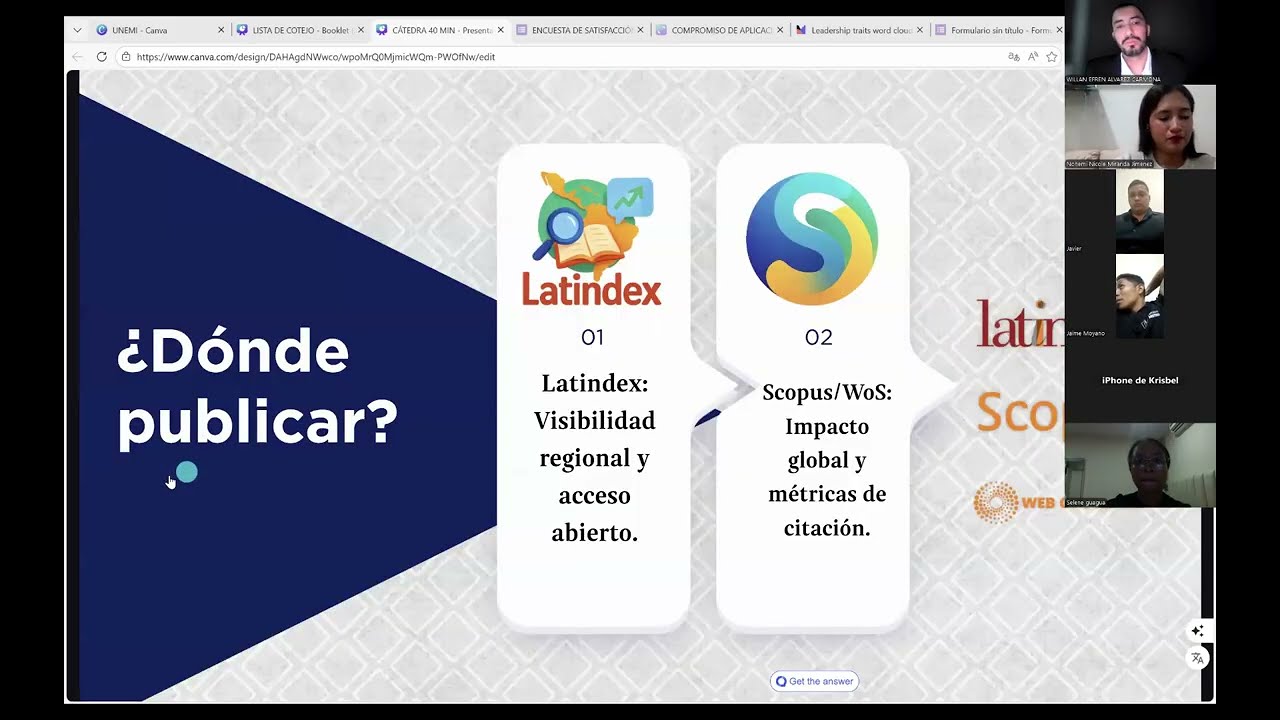This screenshot has width=1280, height=720.
Task: Click the Get the answer button
Action: click(x=814, y=681)
